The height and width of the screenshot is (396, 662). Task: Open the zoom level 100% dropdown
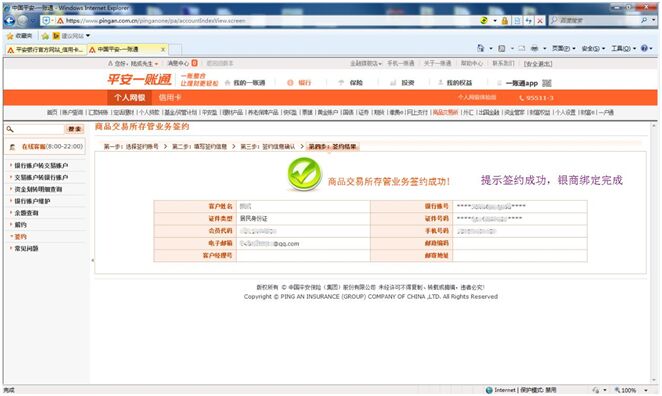click(646, 390)
